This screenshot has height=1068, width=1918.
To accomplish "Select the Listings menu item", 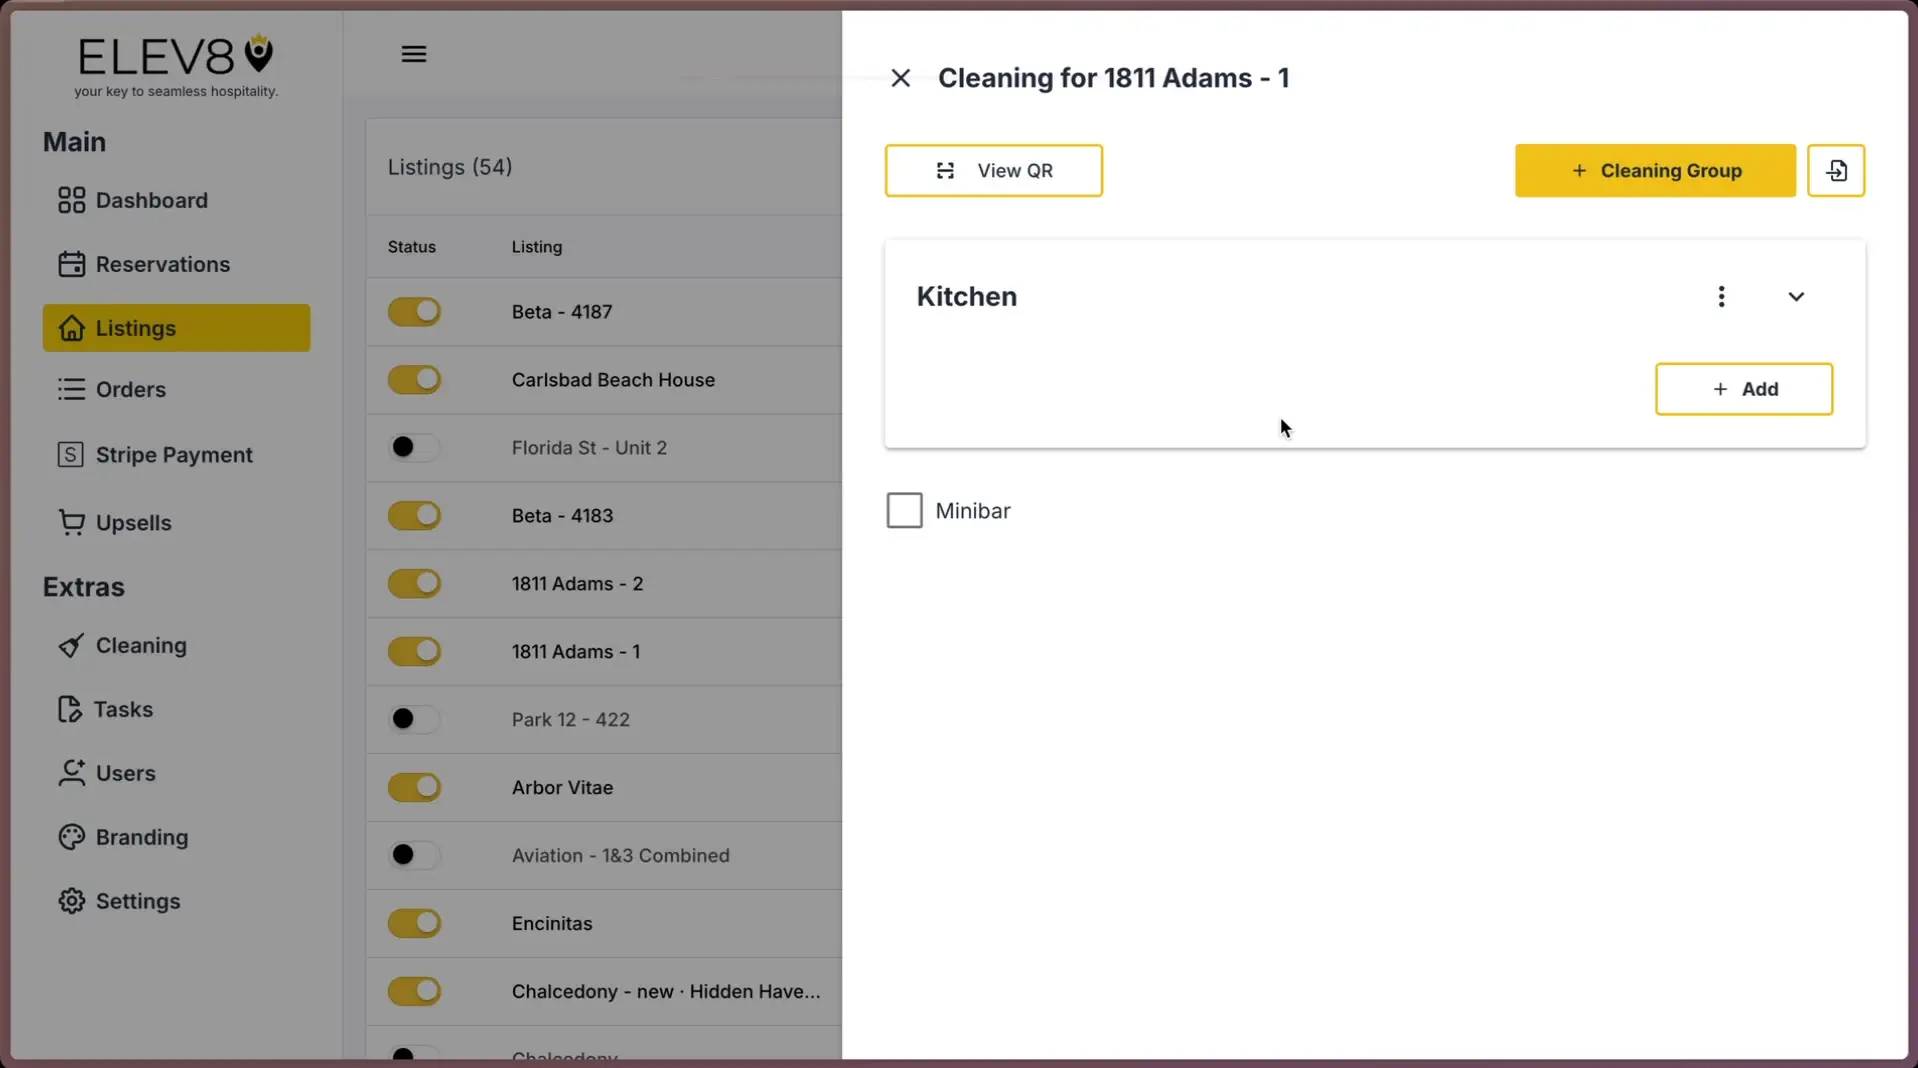I will 135,328.
